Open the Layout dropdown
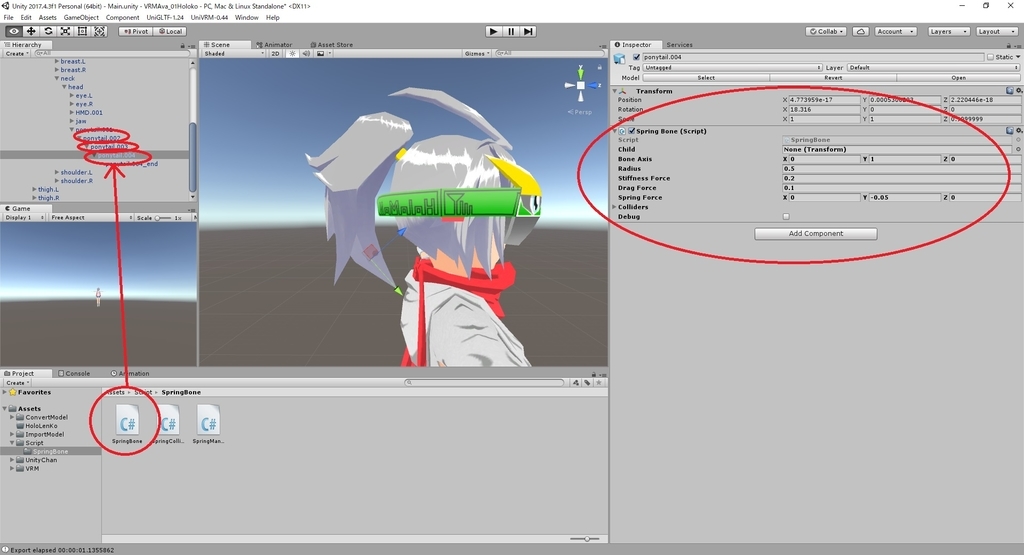This screenshot has height=555, width=1024. [995, 31]
